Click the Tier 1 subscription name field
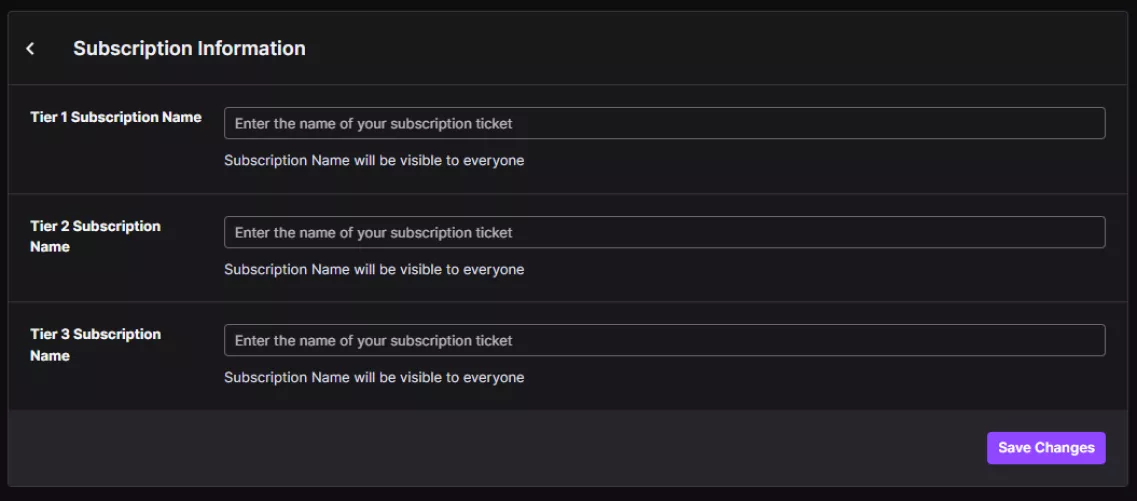This screenshot has width=1137, height=501. pyautogui.click(x=664, y=123)
